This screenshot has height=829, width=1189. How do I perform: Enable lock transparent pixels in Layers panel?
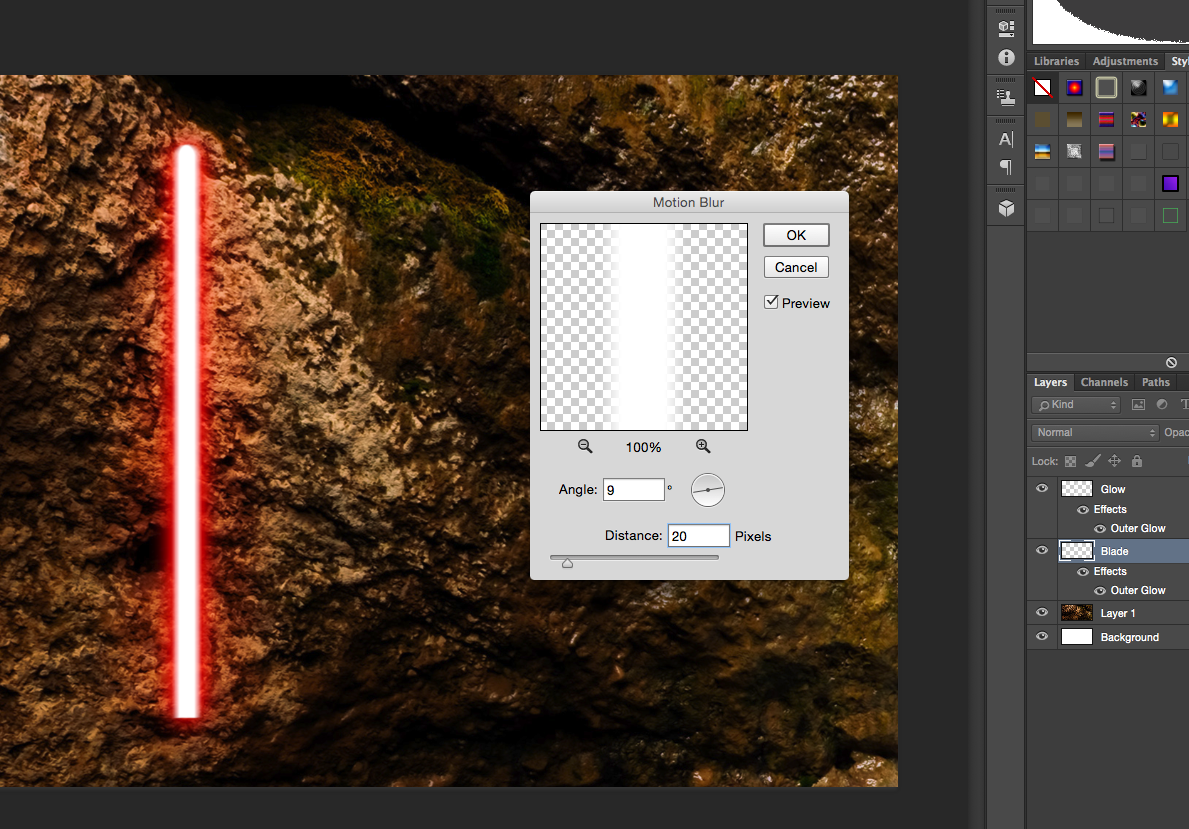tap(1070, 461)
